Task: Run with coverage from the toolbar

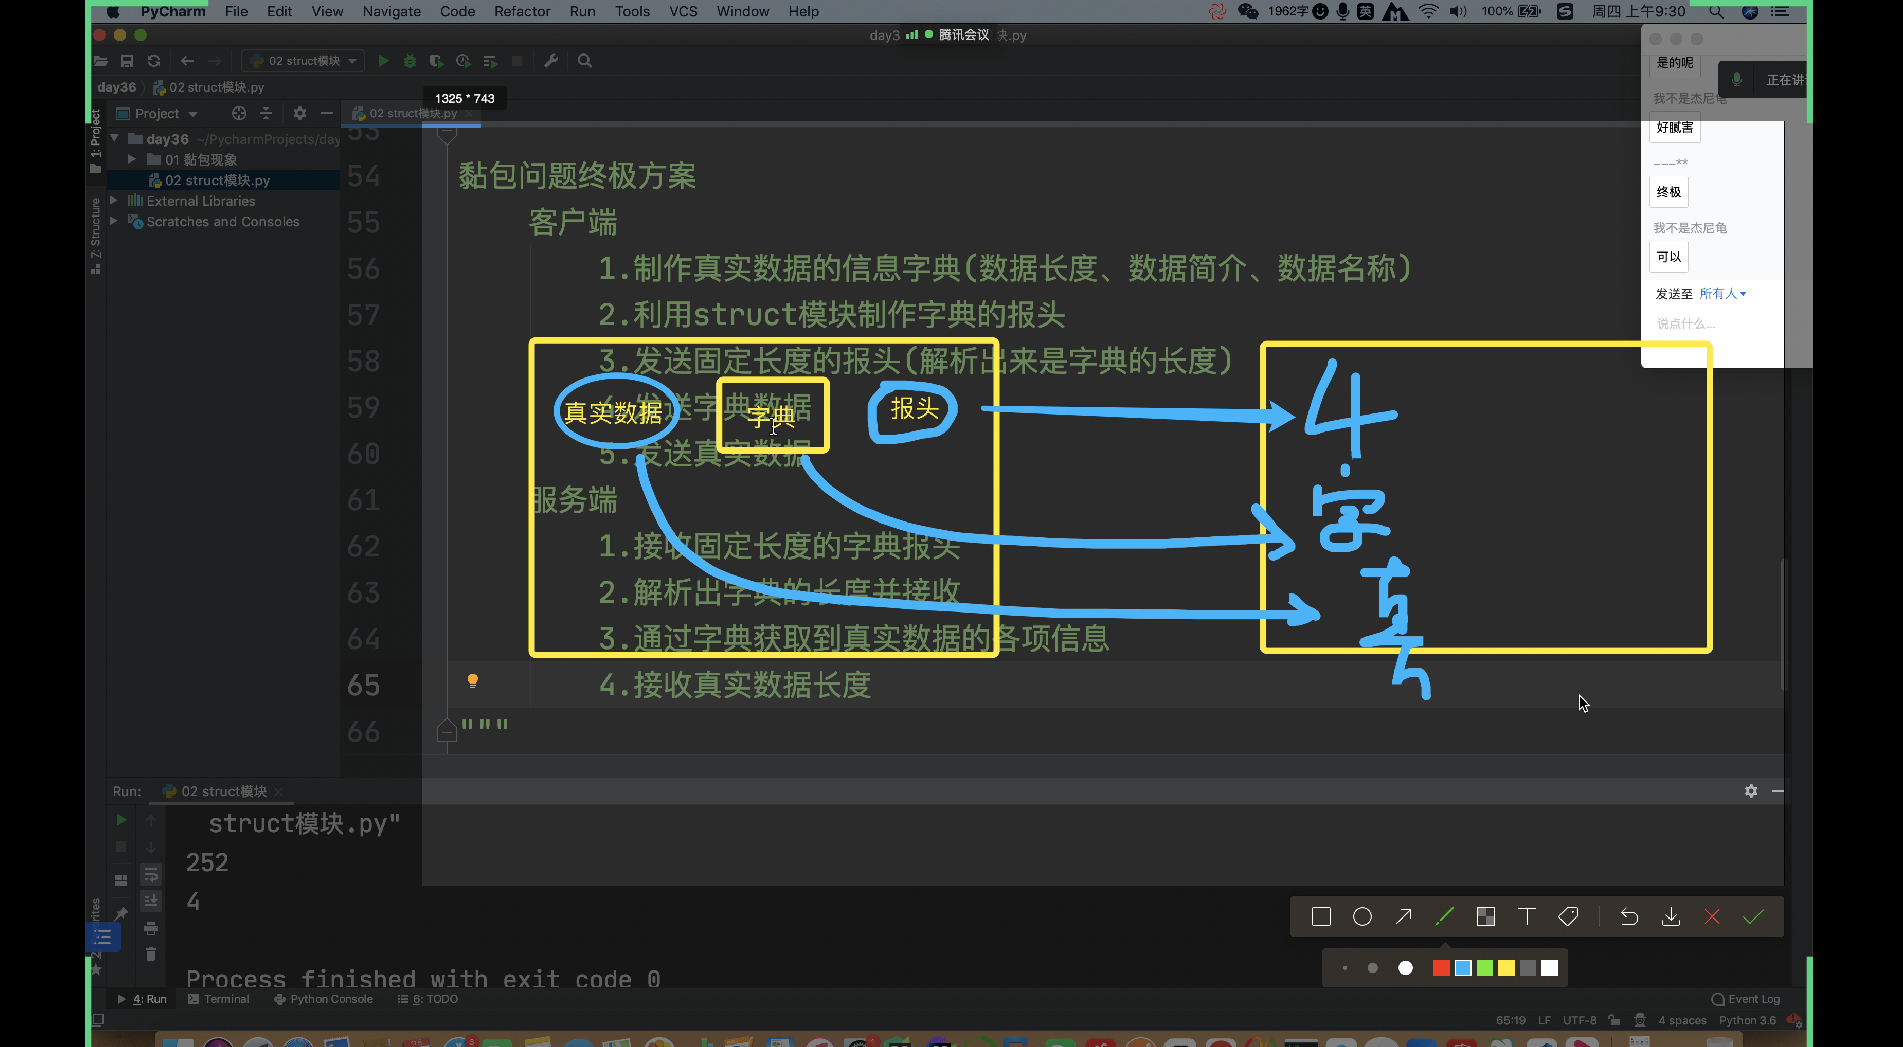Action: coord(436,61)
